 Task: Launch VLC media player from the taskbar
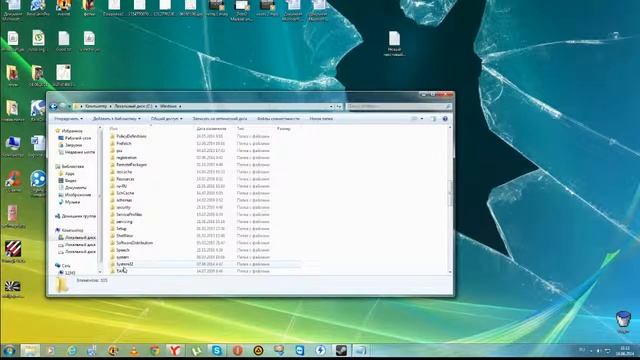pos(134,350)
